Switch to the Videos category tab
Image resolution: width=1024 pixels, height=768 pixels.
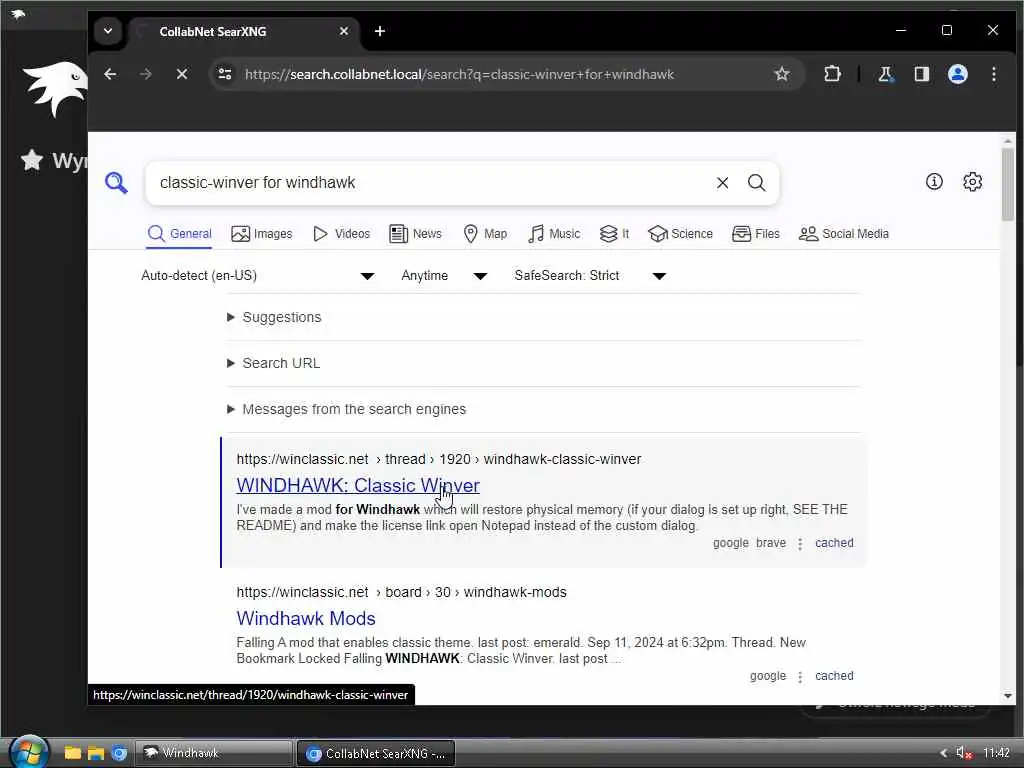pos(342,234)
